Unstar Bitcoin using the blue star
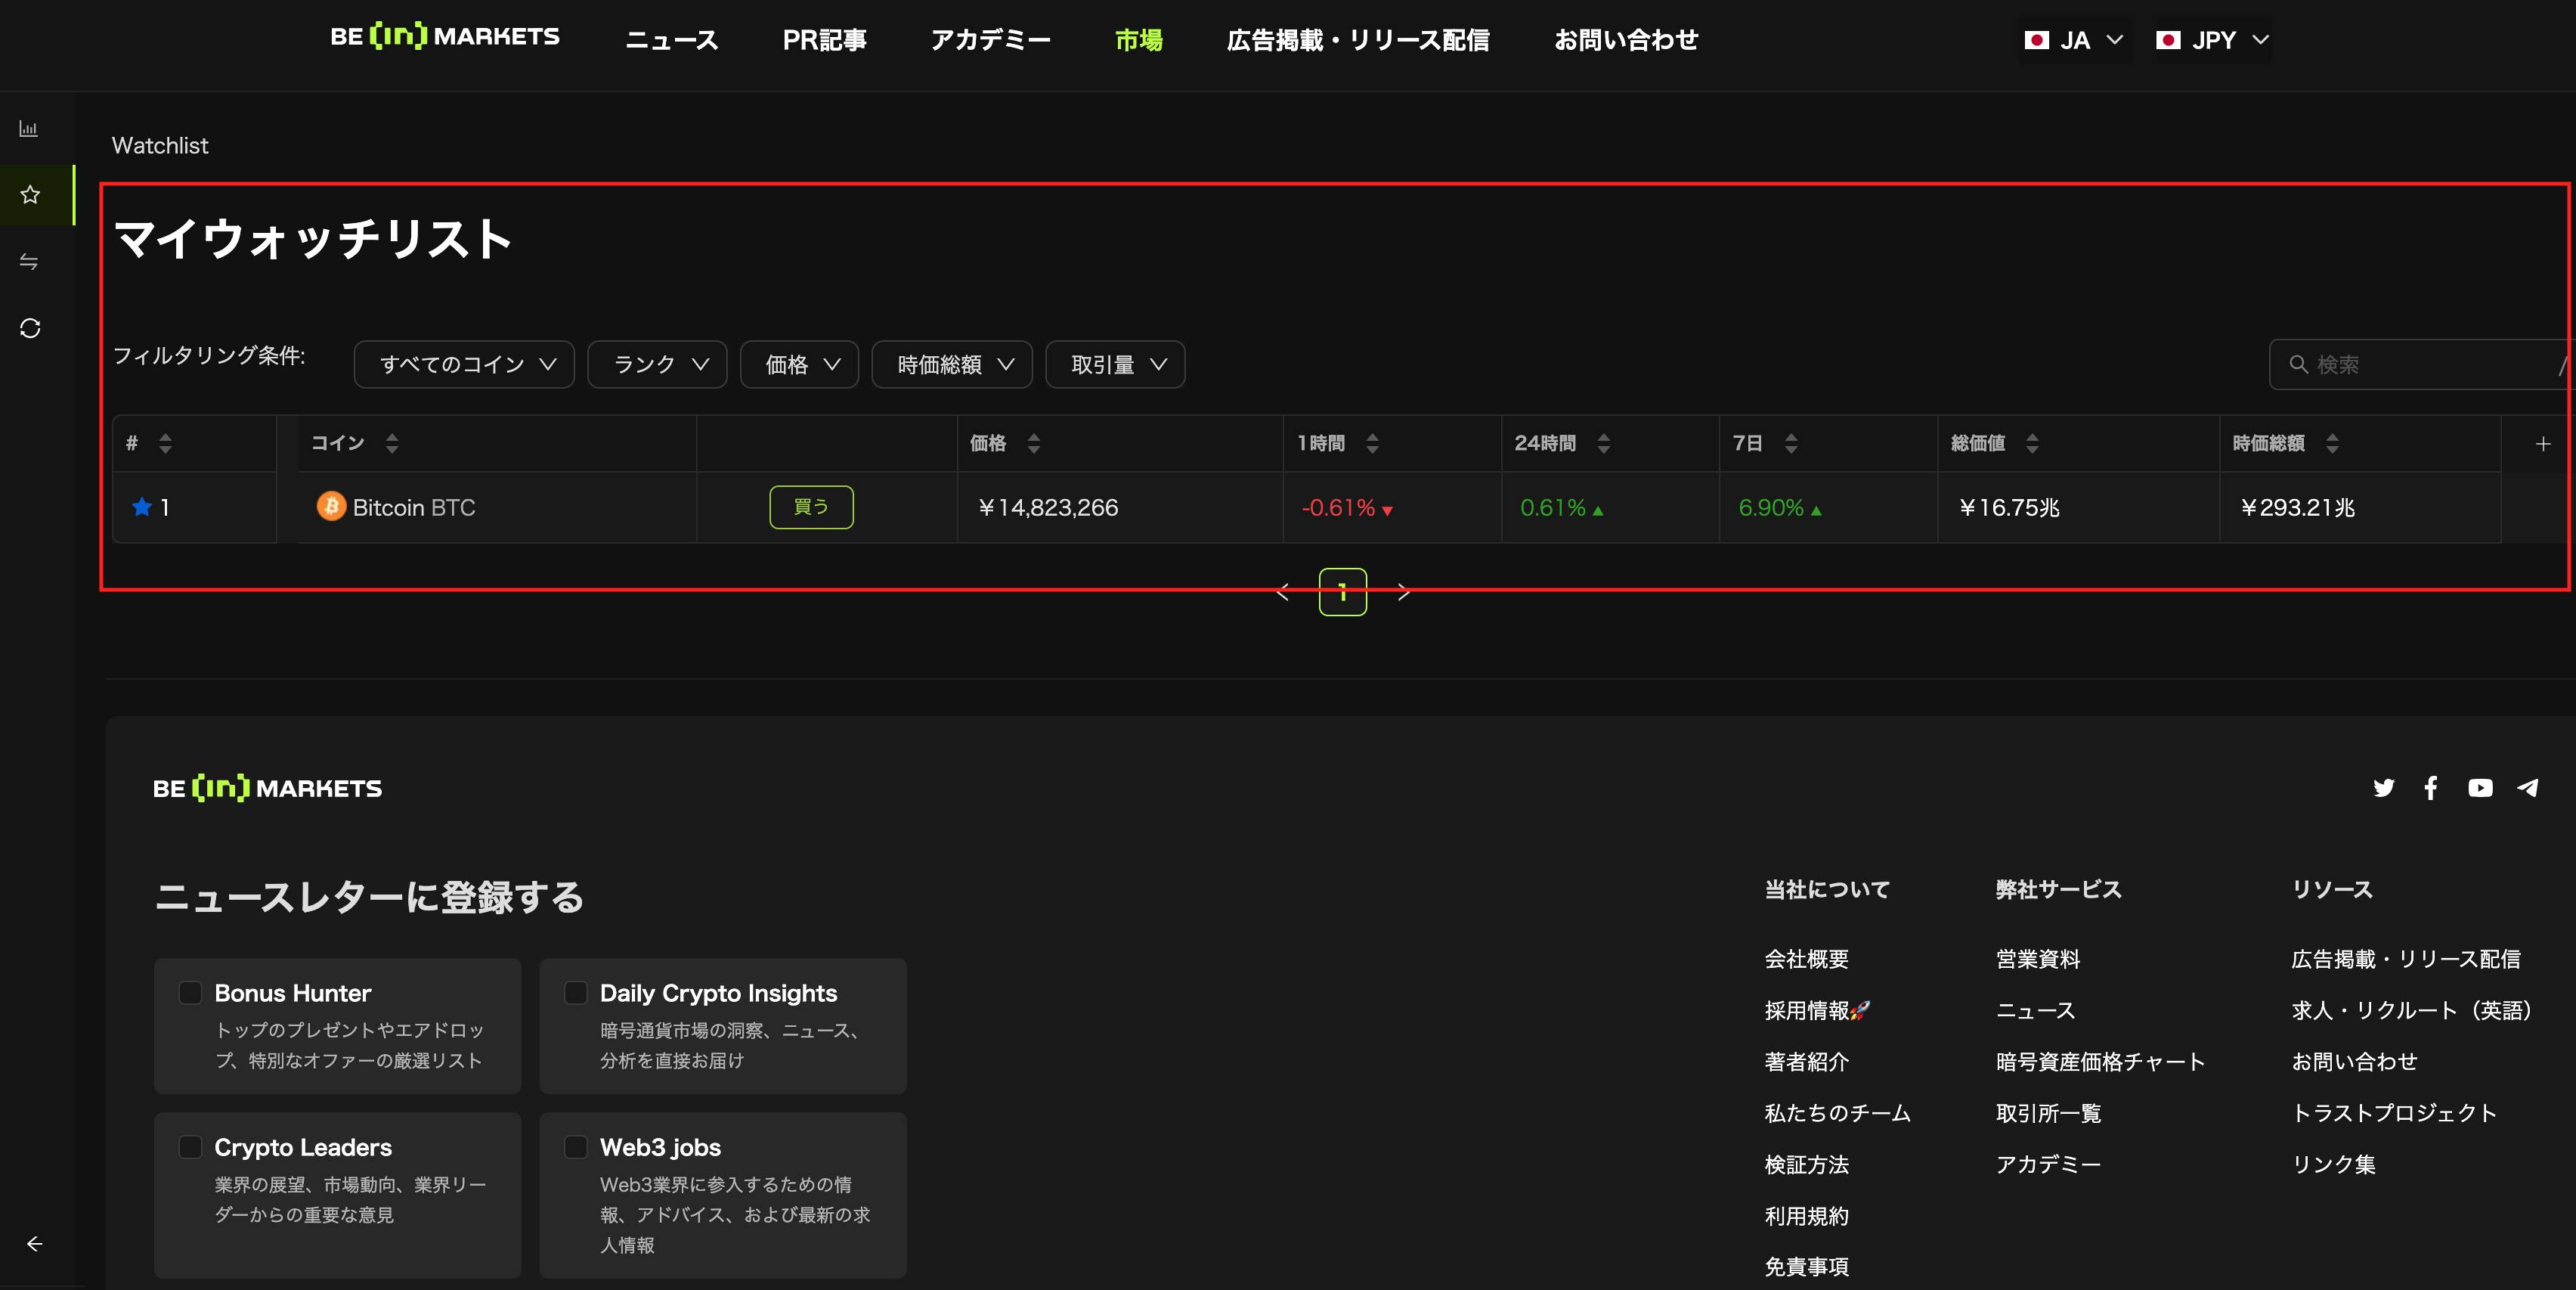The height and width of the screenshot is (1290, 2576). point(142,507)
